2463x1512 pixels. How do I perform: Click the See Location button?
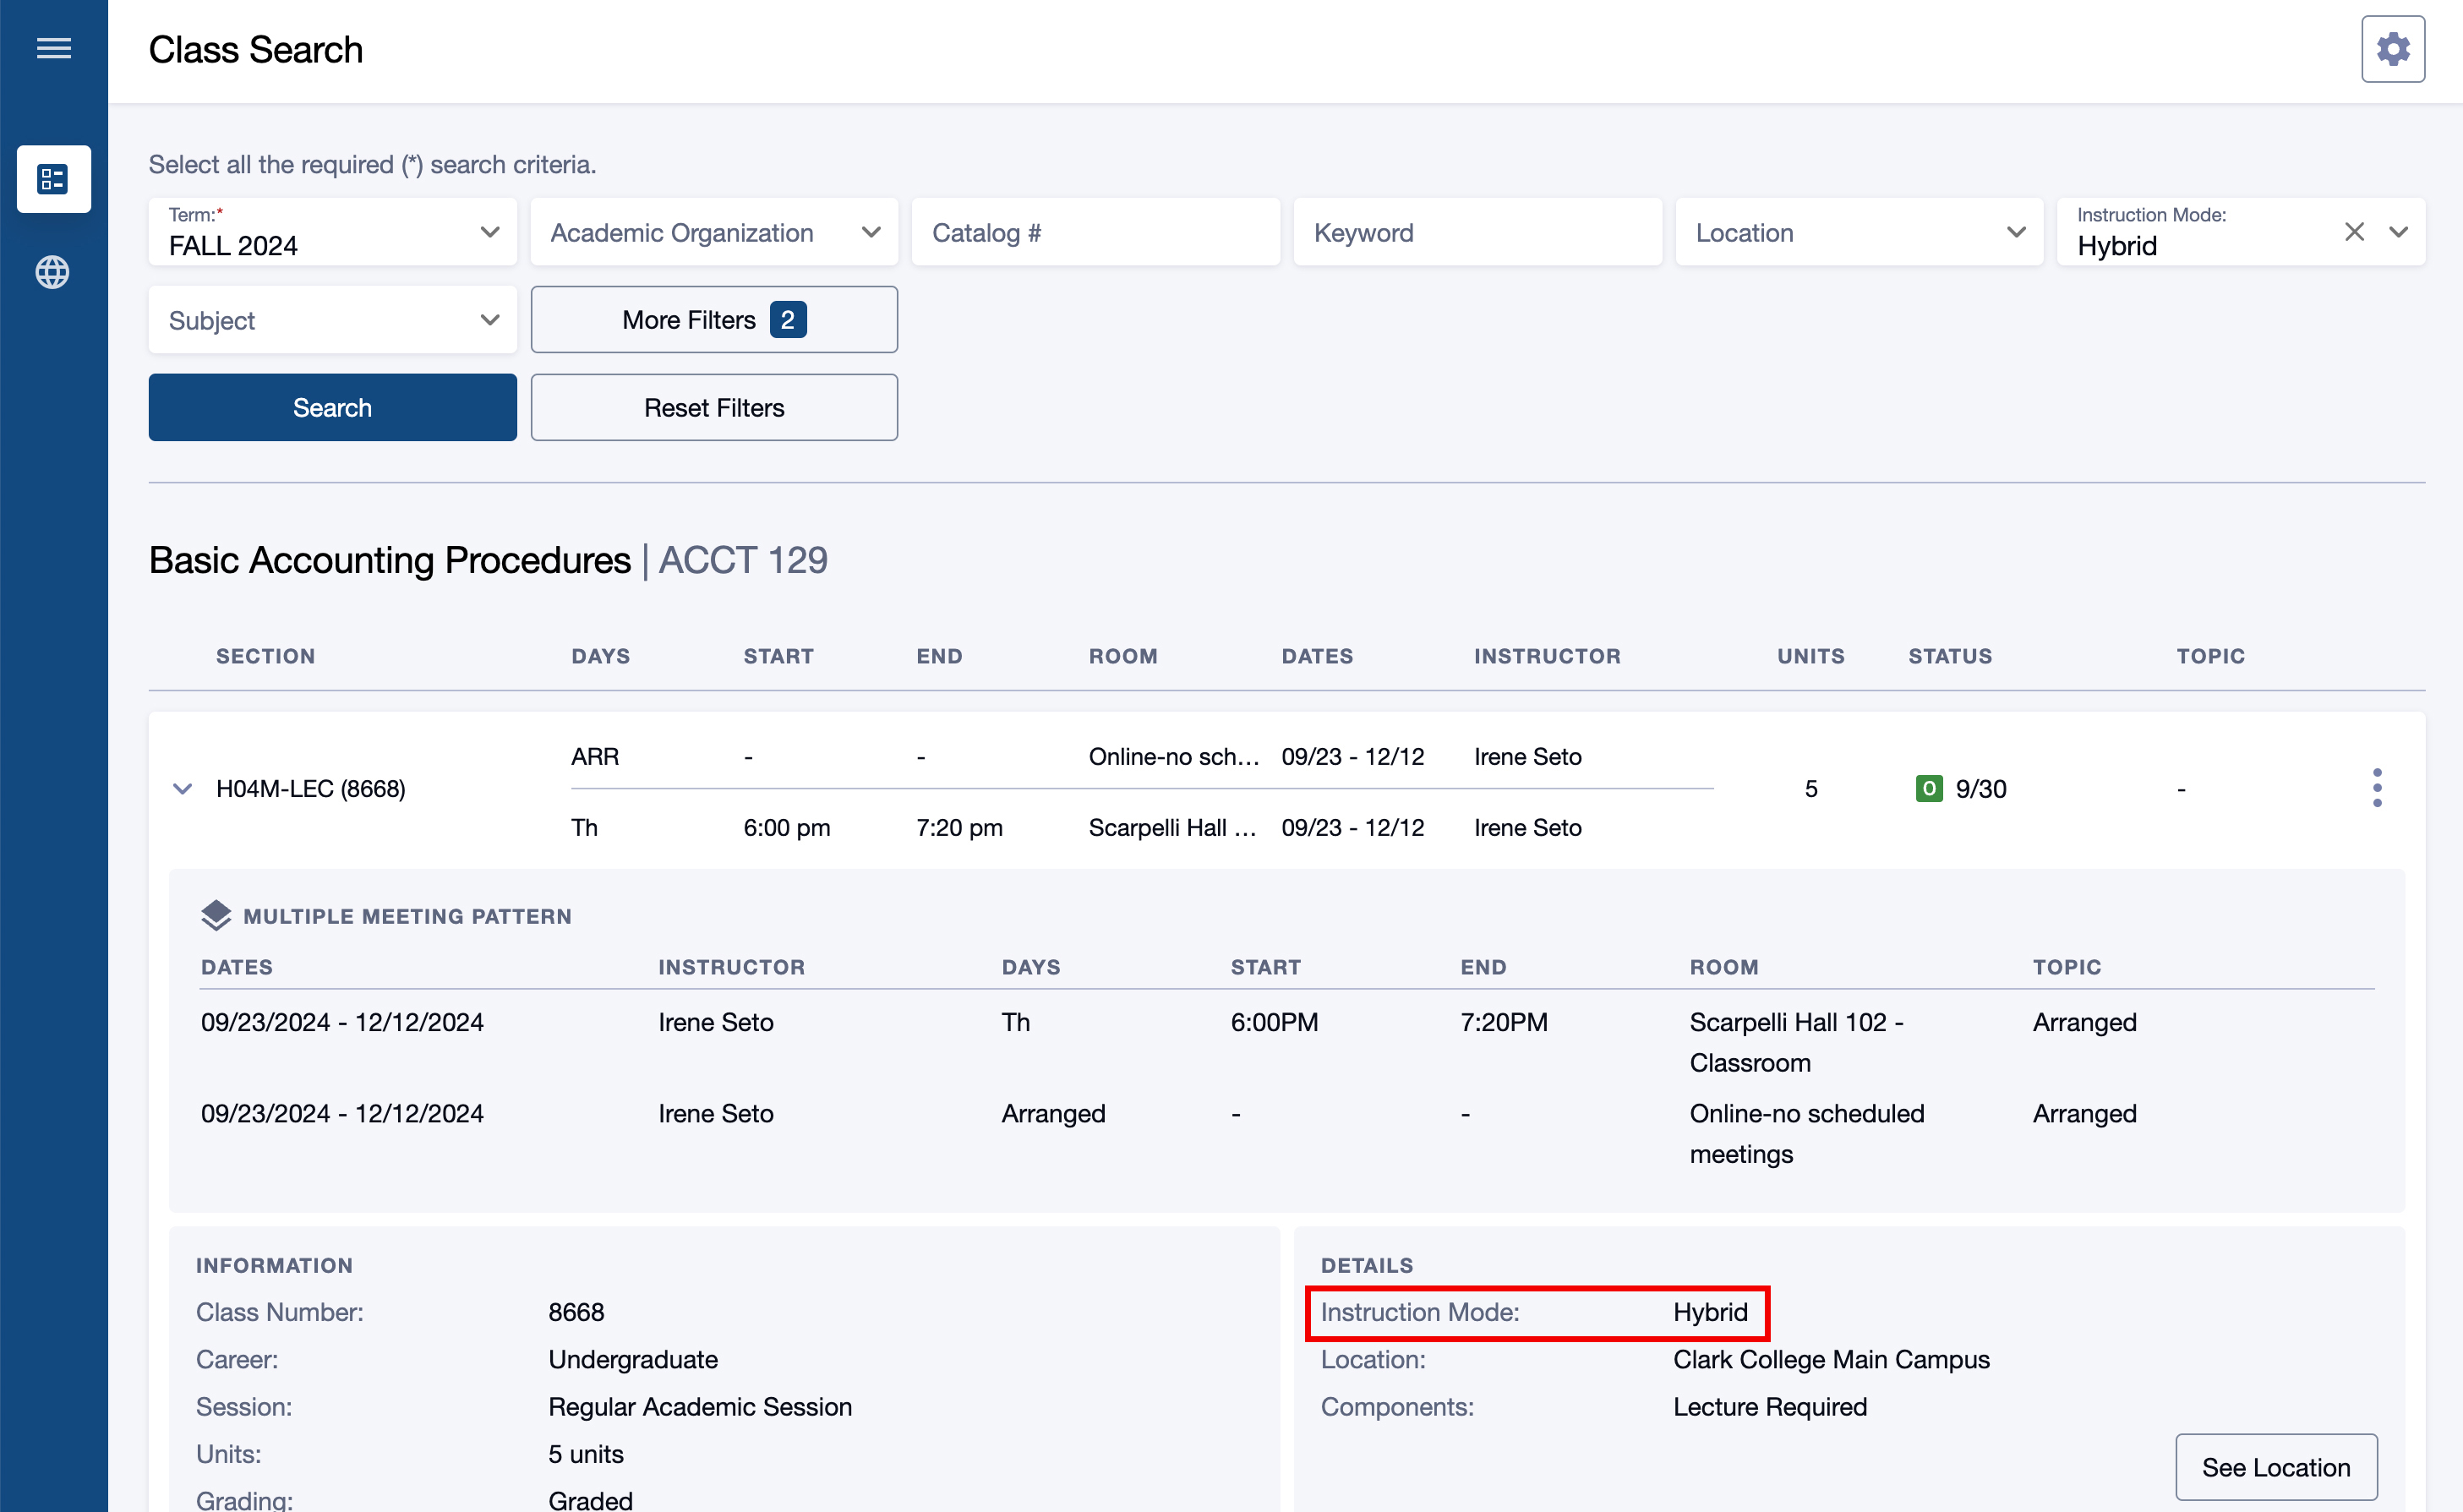(2276, 1467)
